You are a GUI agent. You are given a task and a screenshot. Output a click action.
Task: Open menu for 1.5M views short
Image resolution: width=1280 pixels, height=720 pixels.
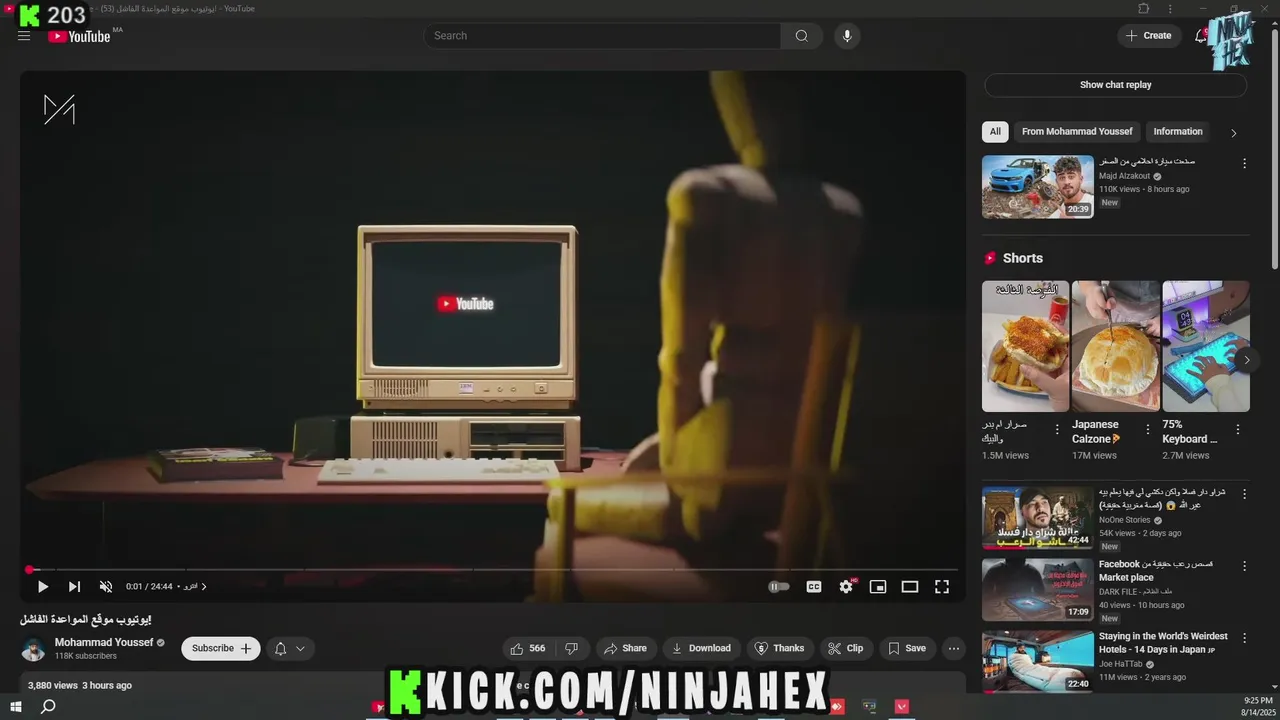1057,429
